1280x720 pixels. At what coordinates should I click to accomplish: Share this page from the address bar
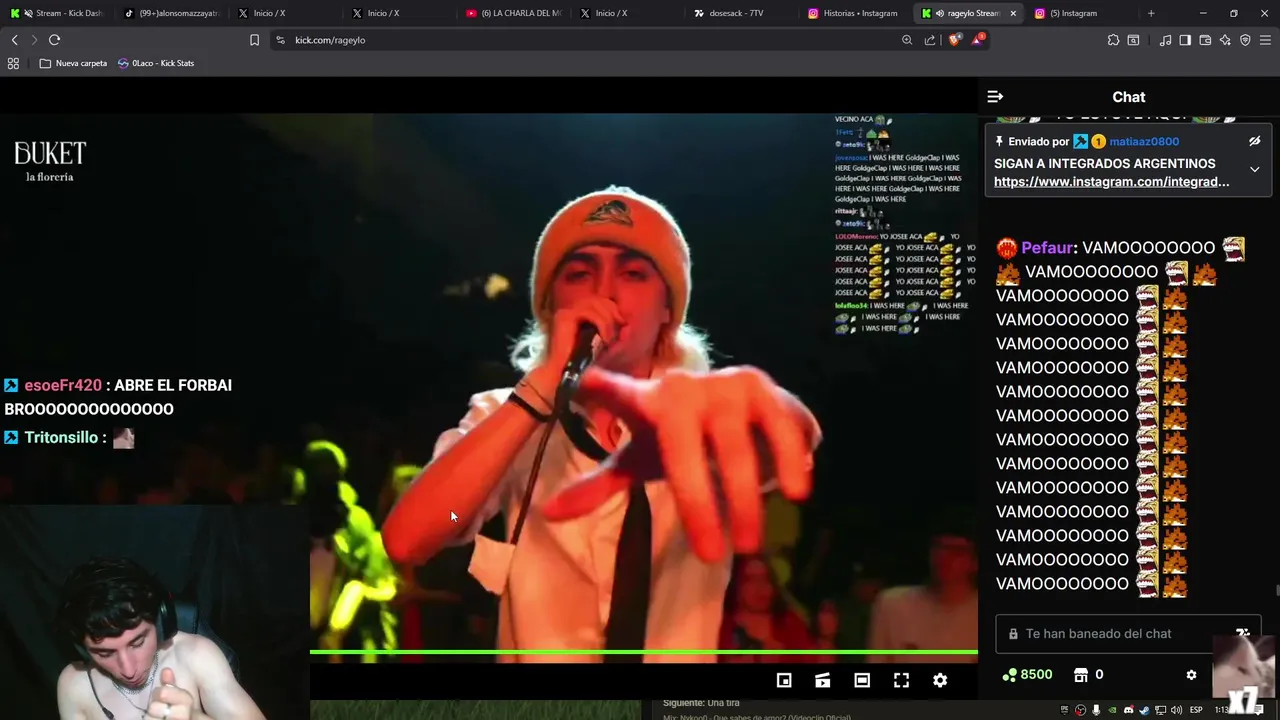[930, 40]
